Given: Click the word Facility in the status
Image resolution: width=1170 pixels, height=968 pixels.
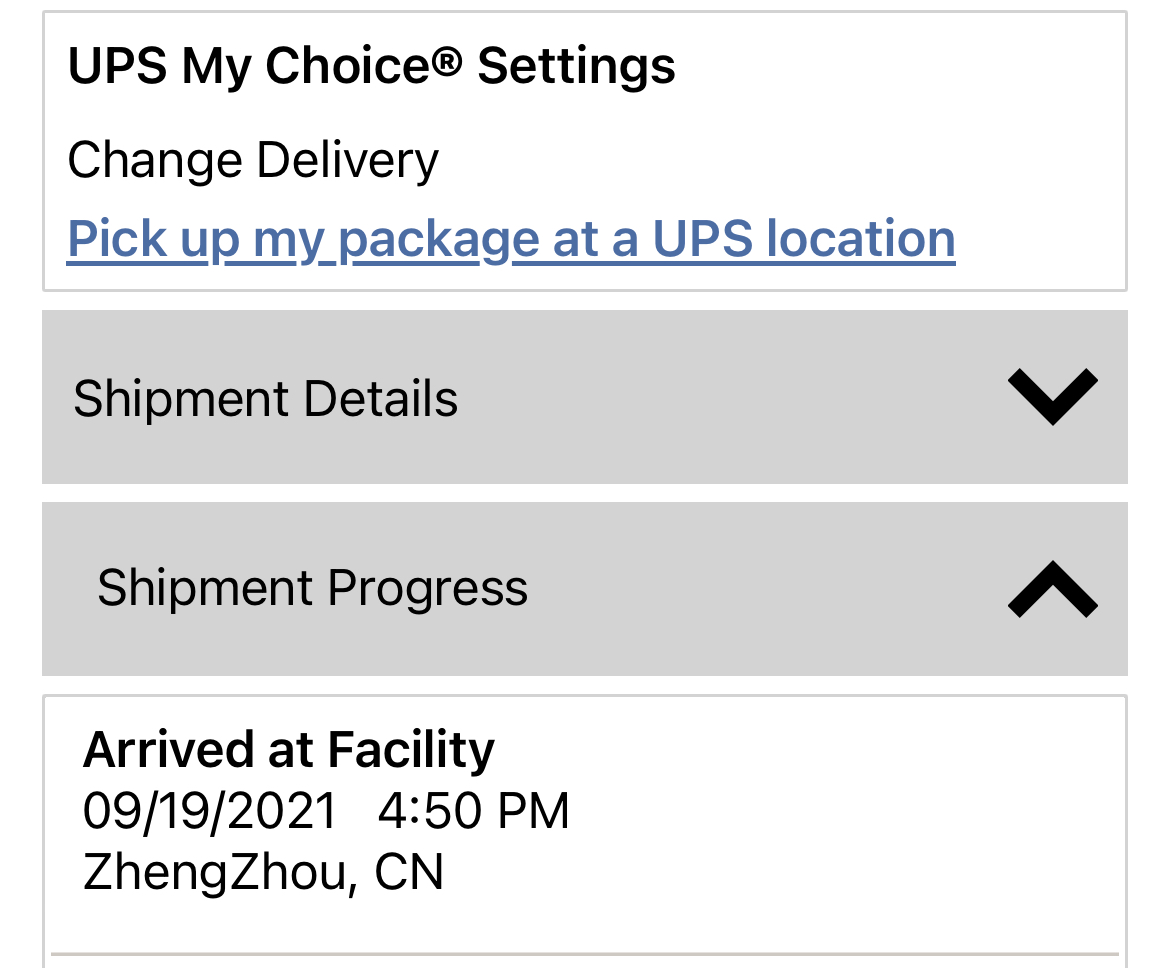Looking at the screenshot, I should 411,749.
